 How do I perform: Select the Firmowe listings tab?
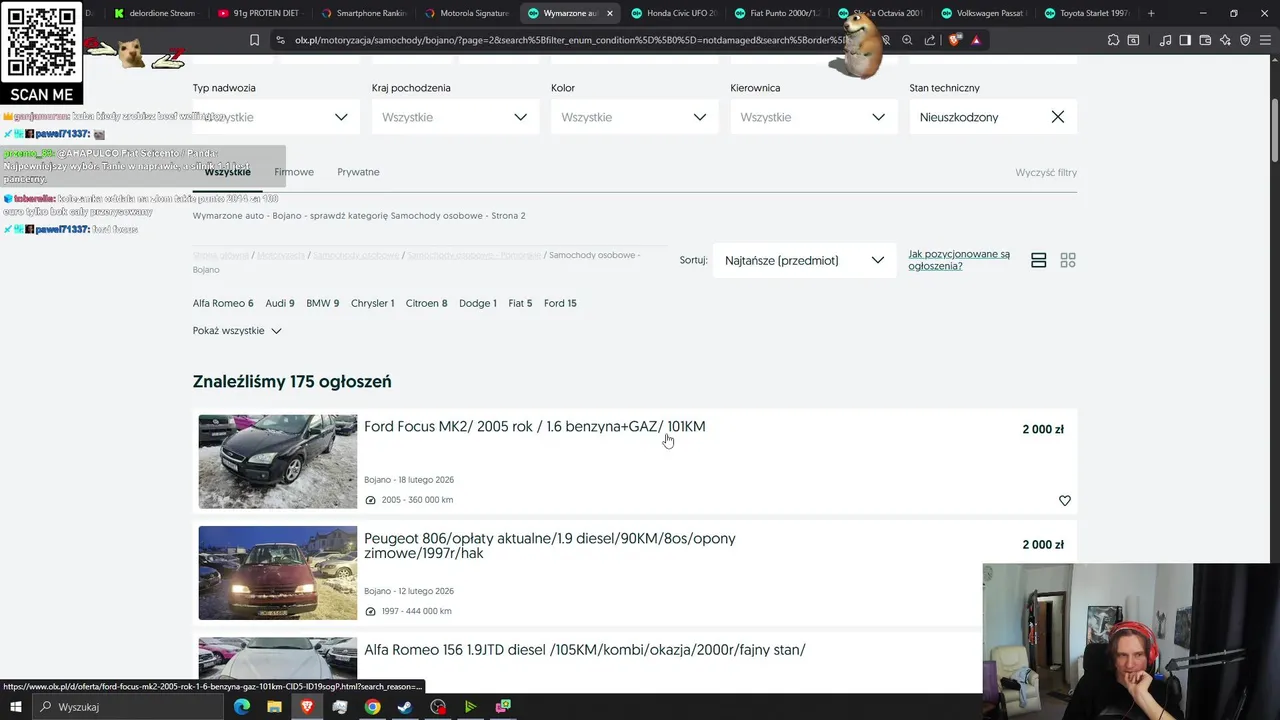tap(294, 172)
